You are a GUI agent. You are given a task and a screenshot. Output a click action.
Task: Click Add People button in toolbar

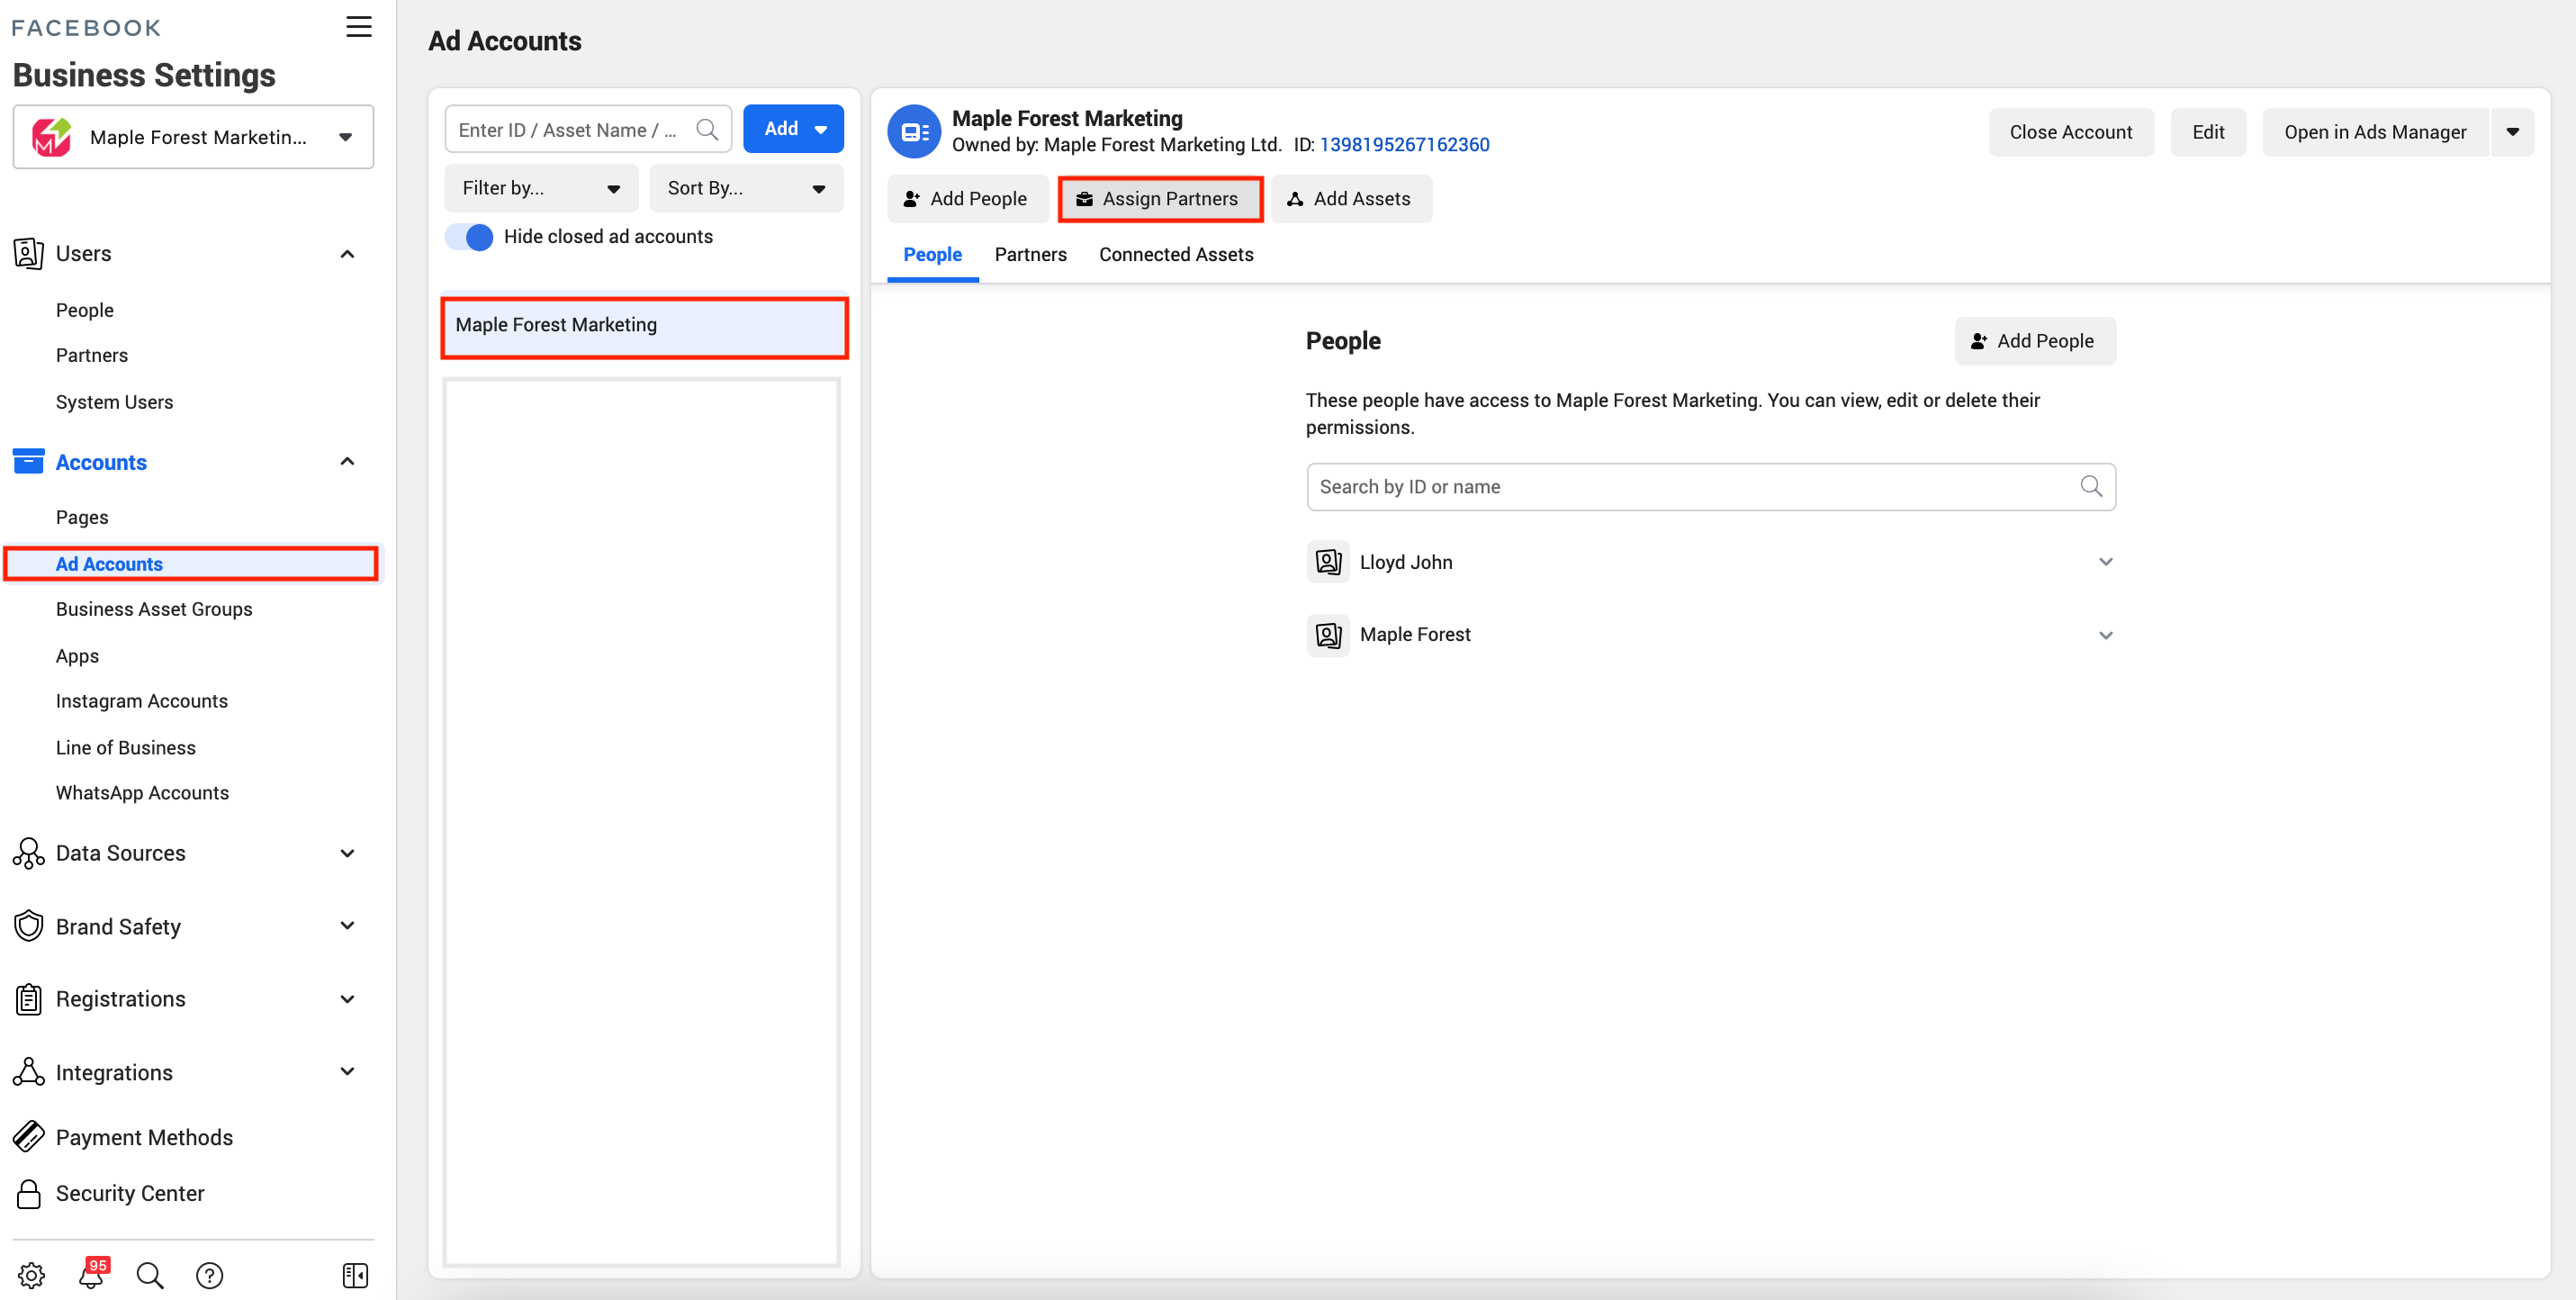point(967,199)
